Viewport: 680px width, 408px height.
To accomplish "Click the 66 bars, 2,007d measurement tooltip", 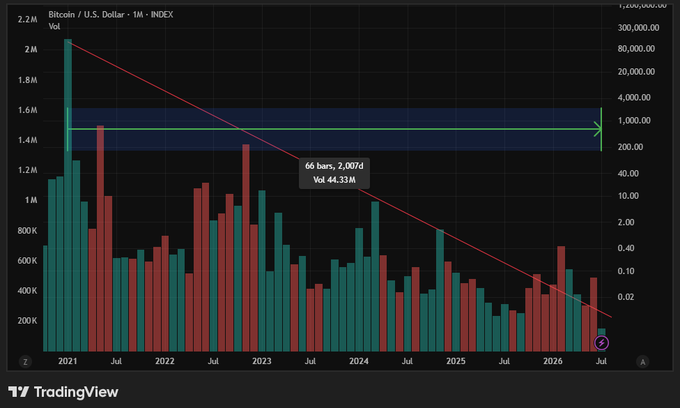I will [334, 173].
